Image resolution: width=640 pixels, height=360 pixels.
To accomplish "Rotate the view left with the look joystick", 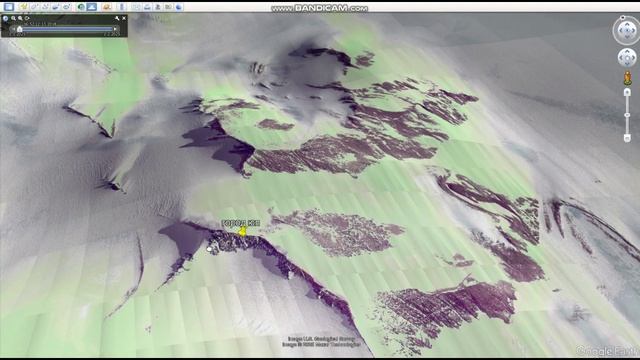I will pos(621,31).
